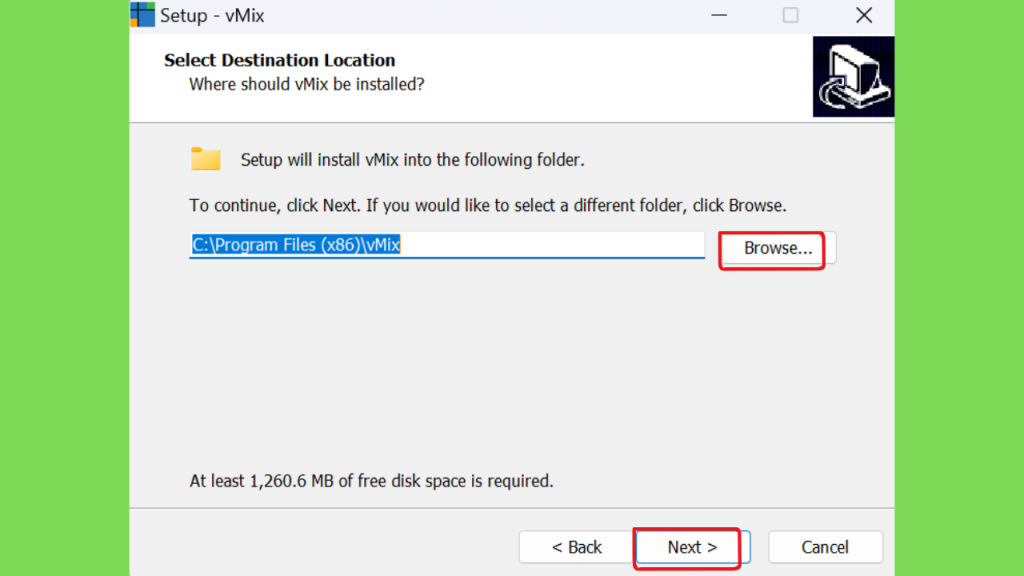This screenshot has width=1024, height=576.
Task: Click the disabled maximize window button
Action: point(790,15)
